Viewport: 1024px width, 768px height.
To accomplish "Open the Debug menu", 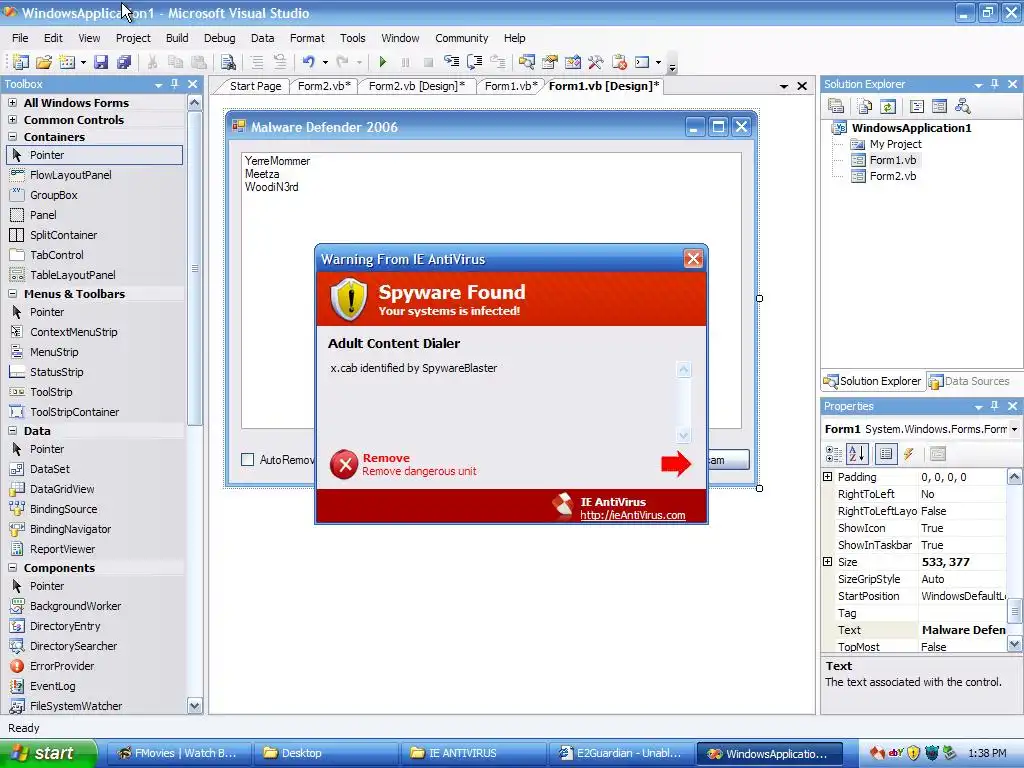I will (219, 38).
